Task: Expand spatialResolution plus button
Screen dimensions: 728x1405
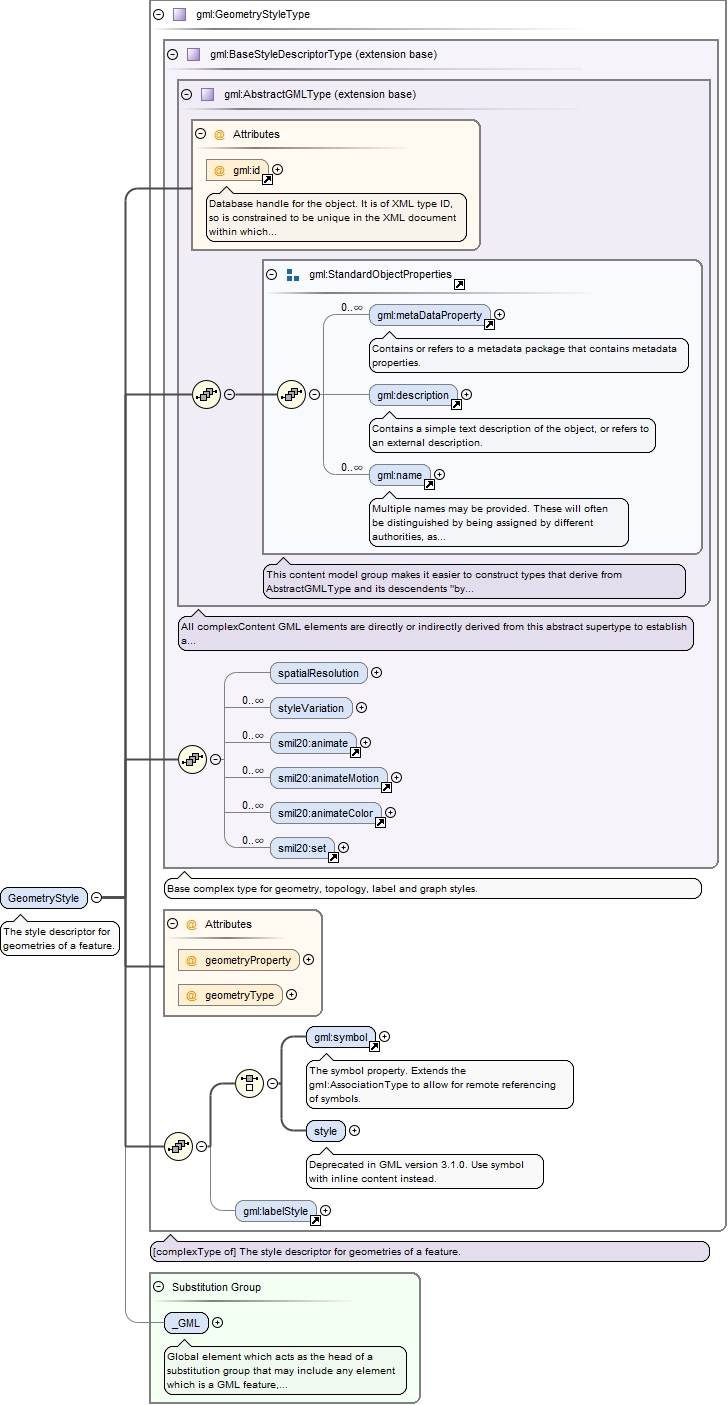Action: coord(376,673)
